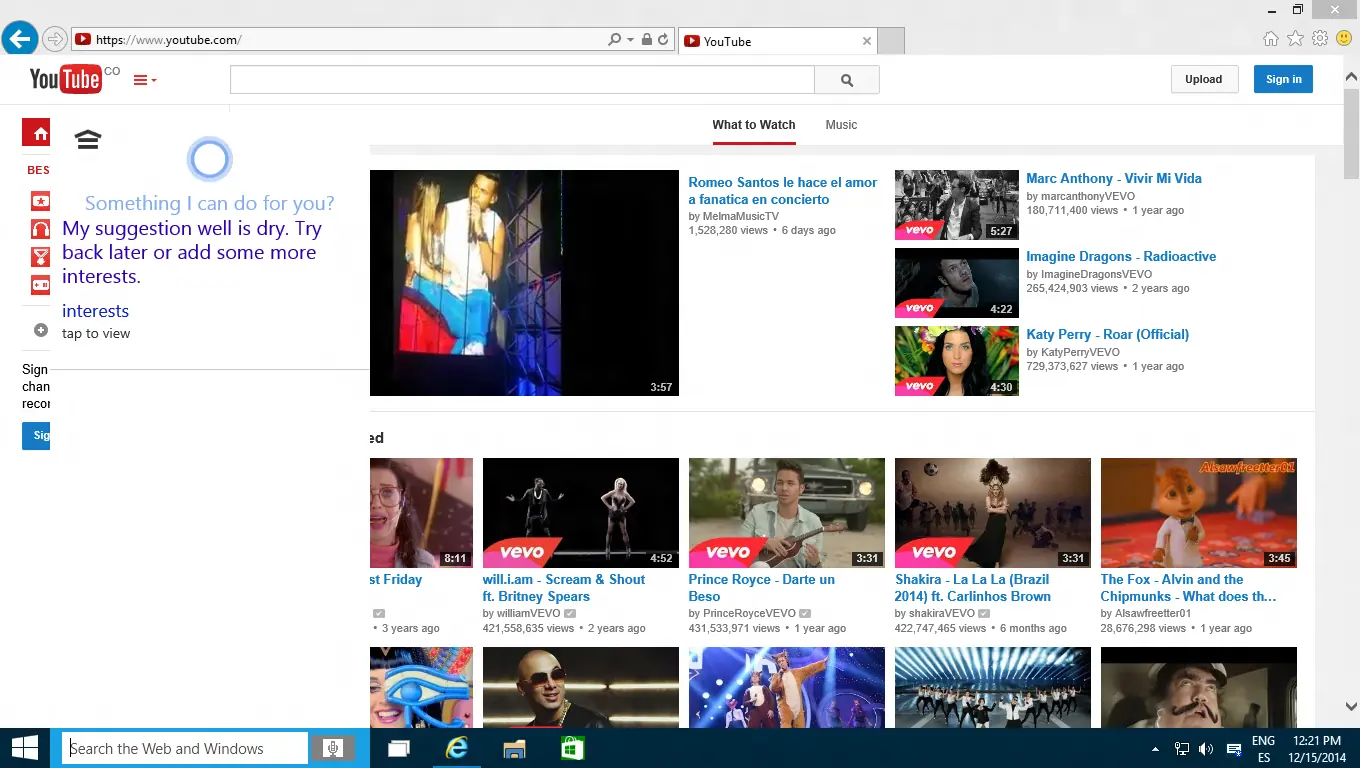
Task: Open the Gaming controller sidebar icon
Action: coord(40,285)
